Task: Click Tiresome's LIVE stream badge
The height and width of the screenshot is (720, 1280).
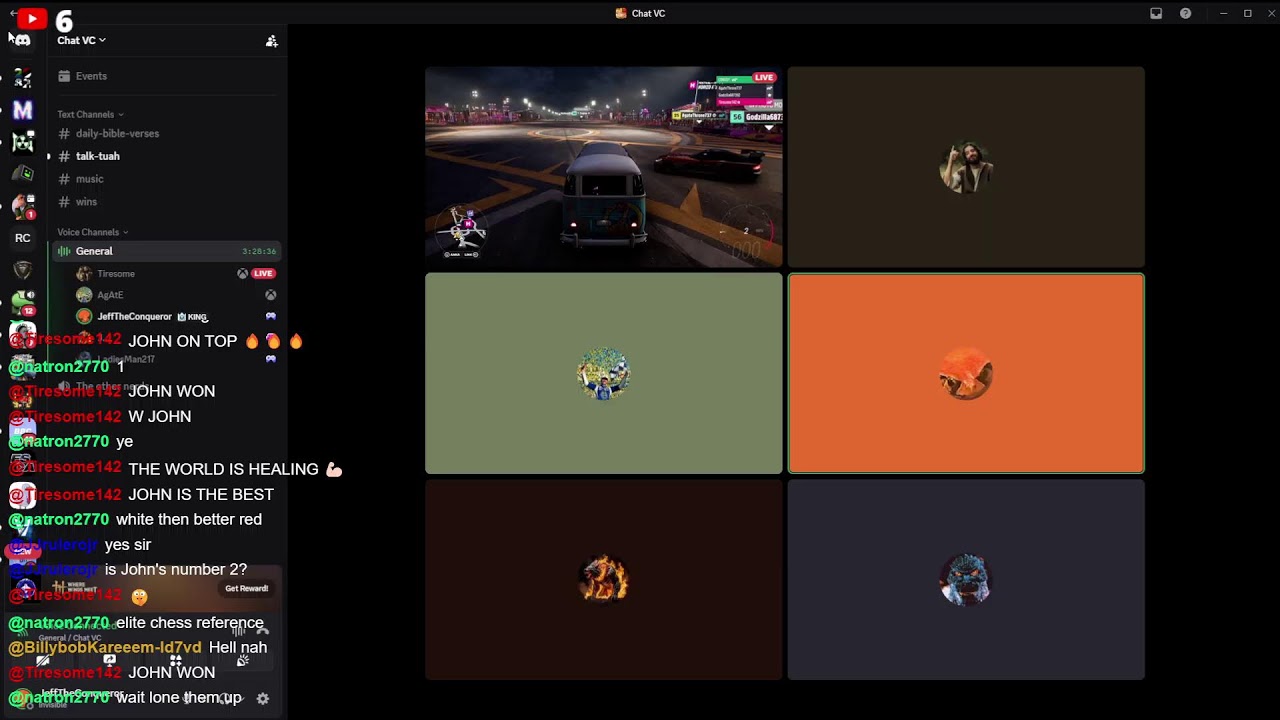Action: 264,273
